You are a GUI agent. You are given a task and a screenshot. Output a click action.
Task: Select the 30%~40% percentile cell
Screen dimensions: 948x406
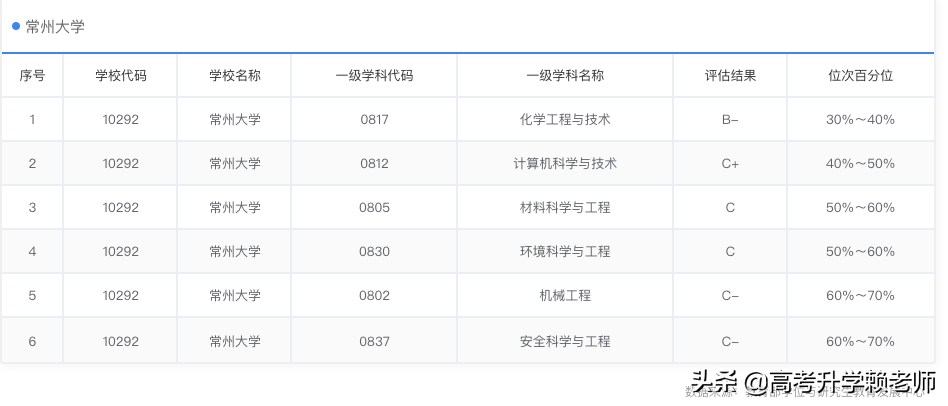point(860,119)
